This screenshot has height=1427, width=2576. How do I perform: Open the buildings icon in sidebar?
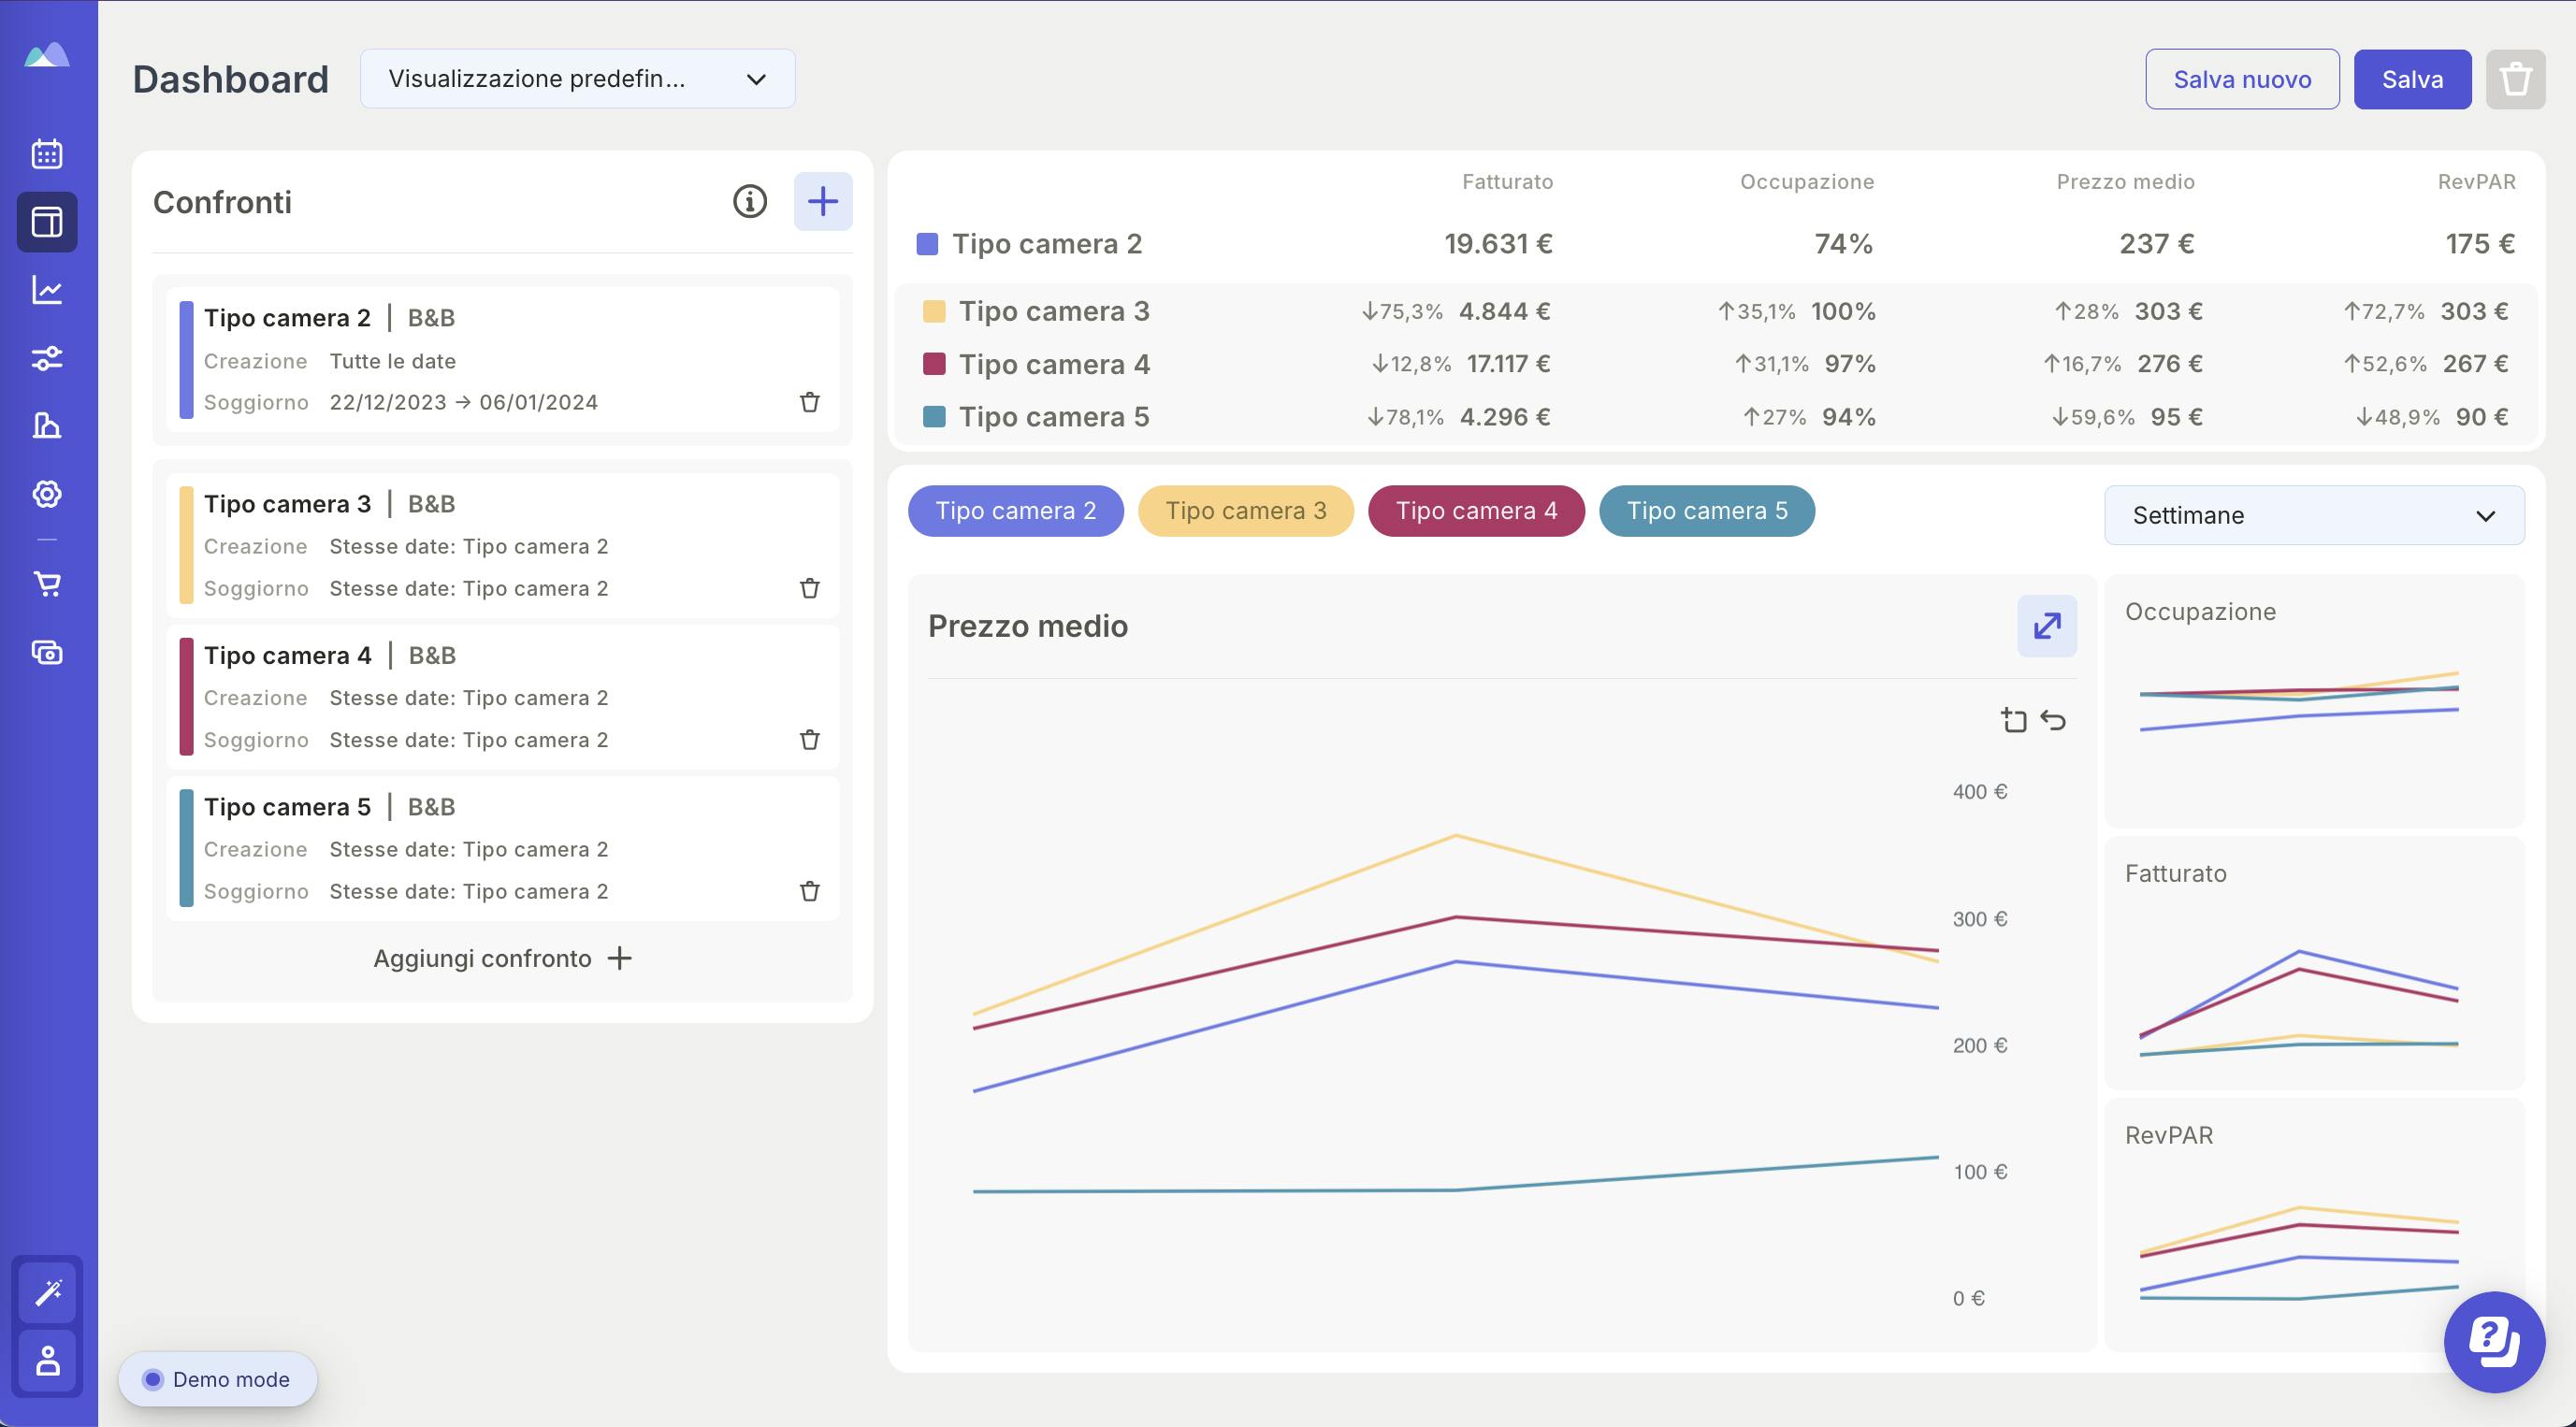[47, 426]
